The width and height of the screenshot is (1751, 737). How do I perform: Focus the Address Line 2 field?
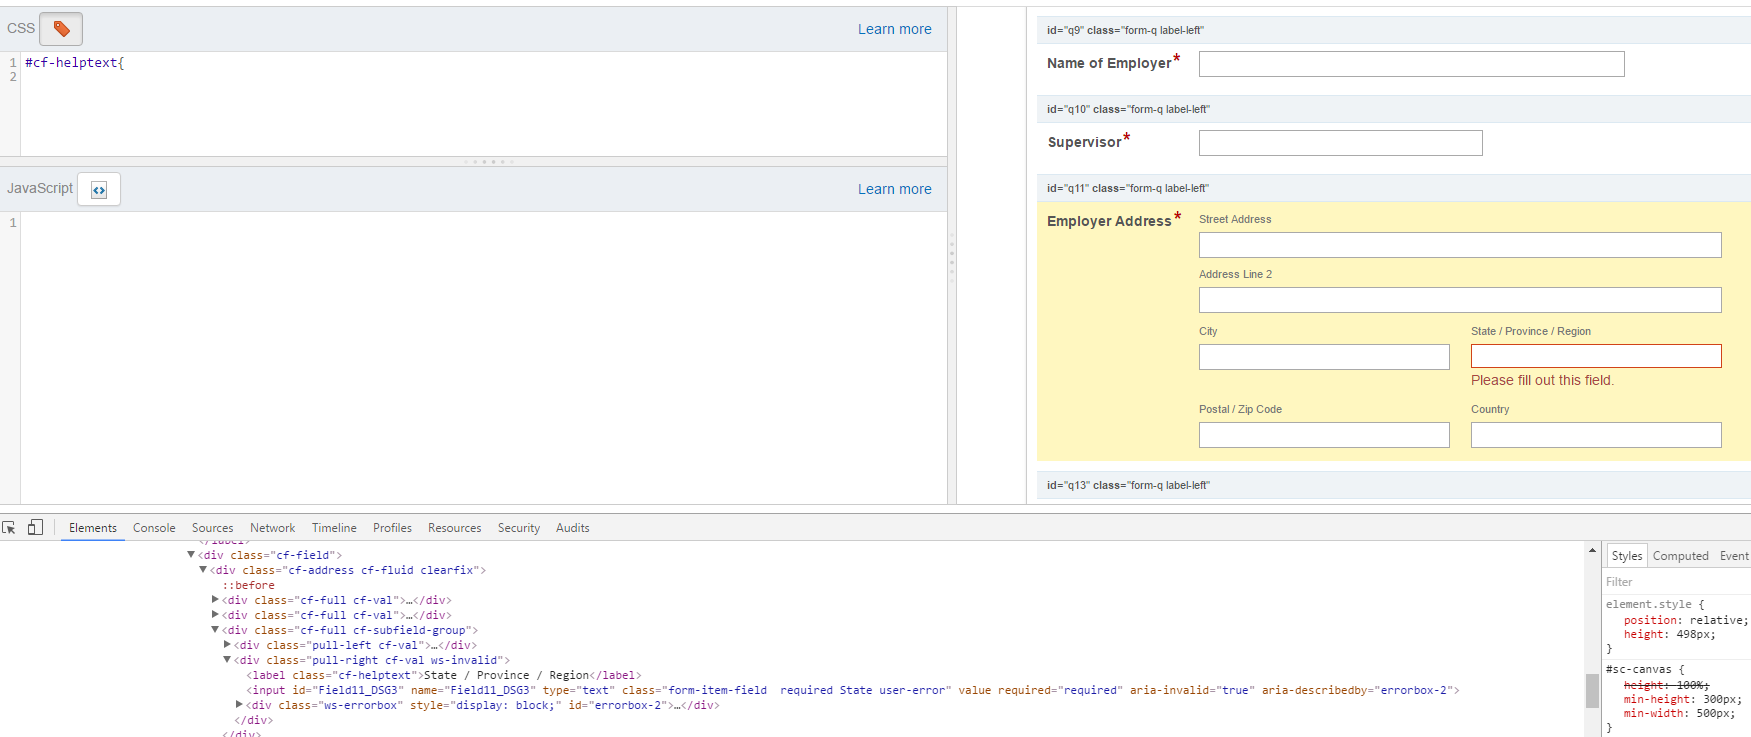click(1460, 300)
